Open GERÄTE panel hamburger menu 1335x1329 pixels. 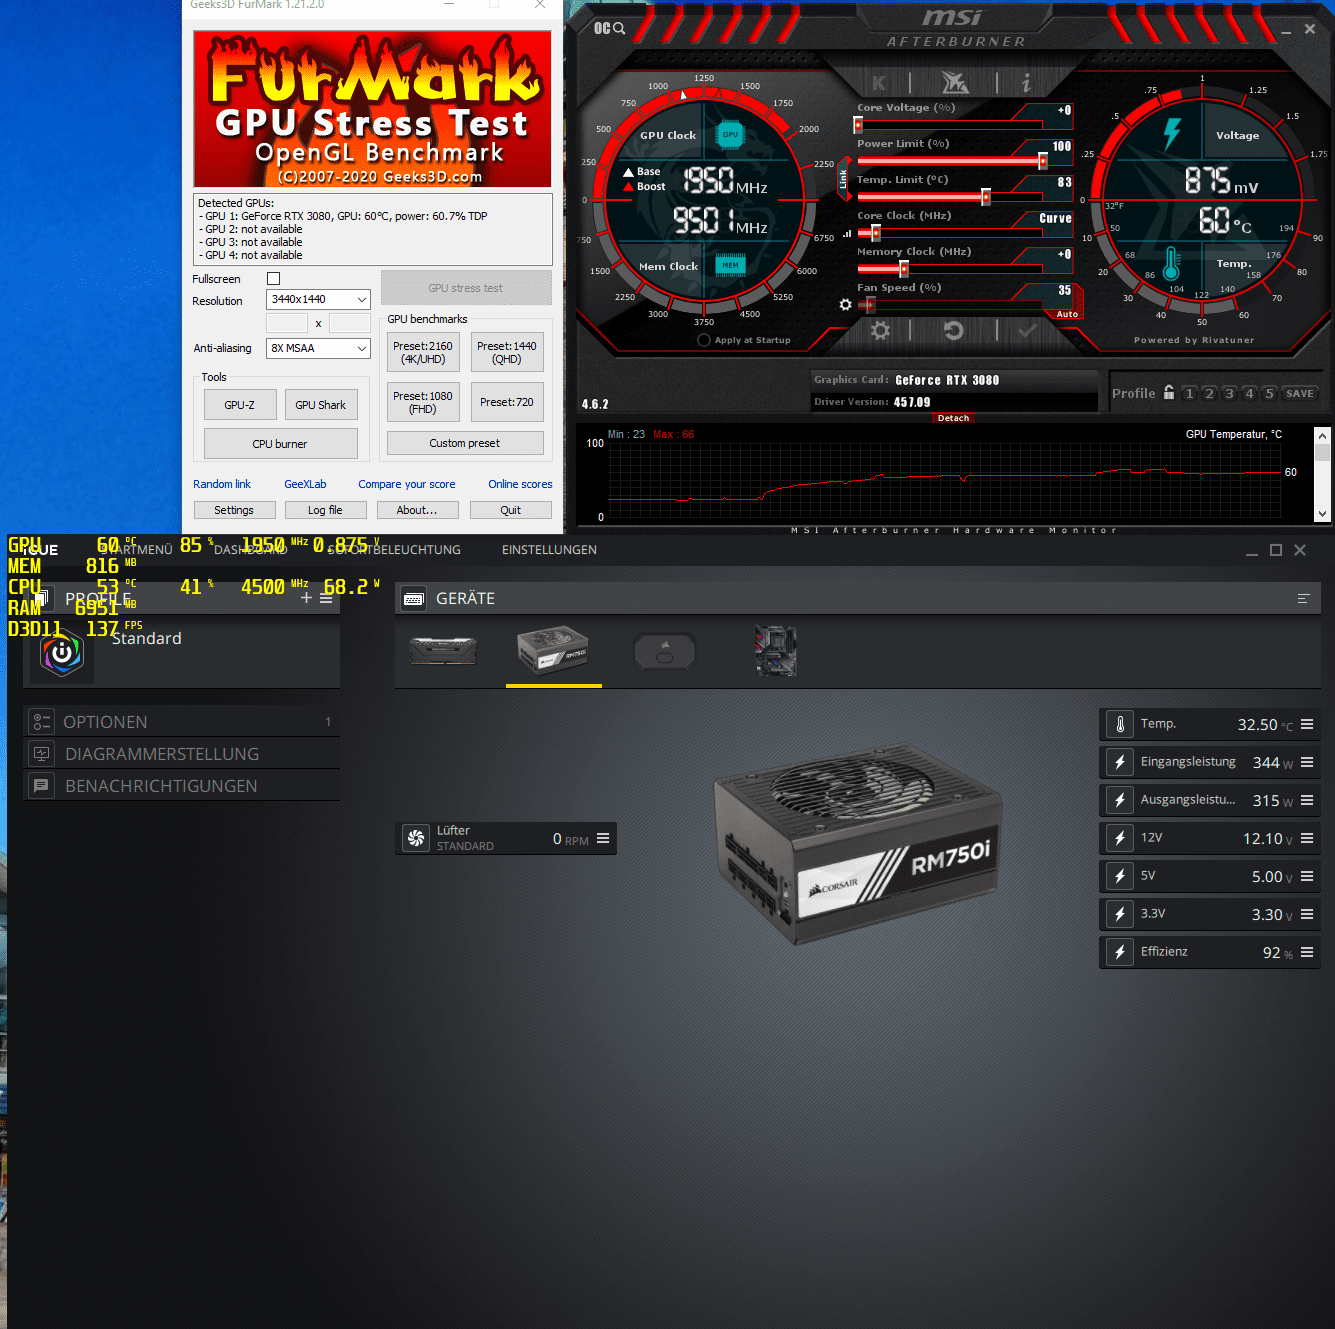coord(1303,598)
